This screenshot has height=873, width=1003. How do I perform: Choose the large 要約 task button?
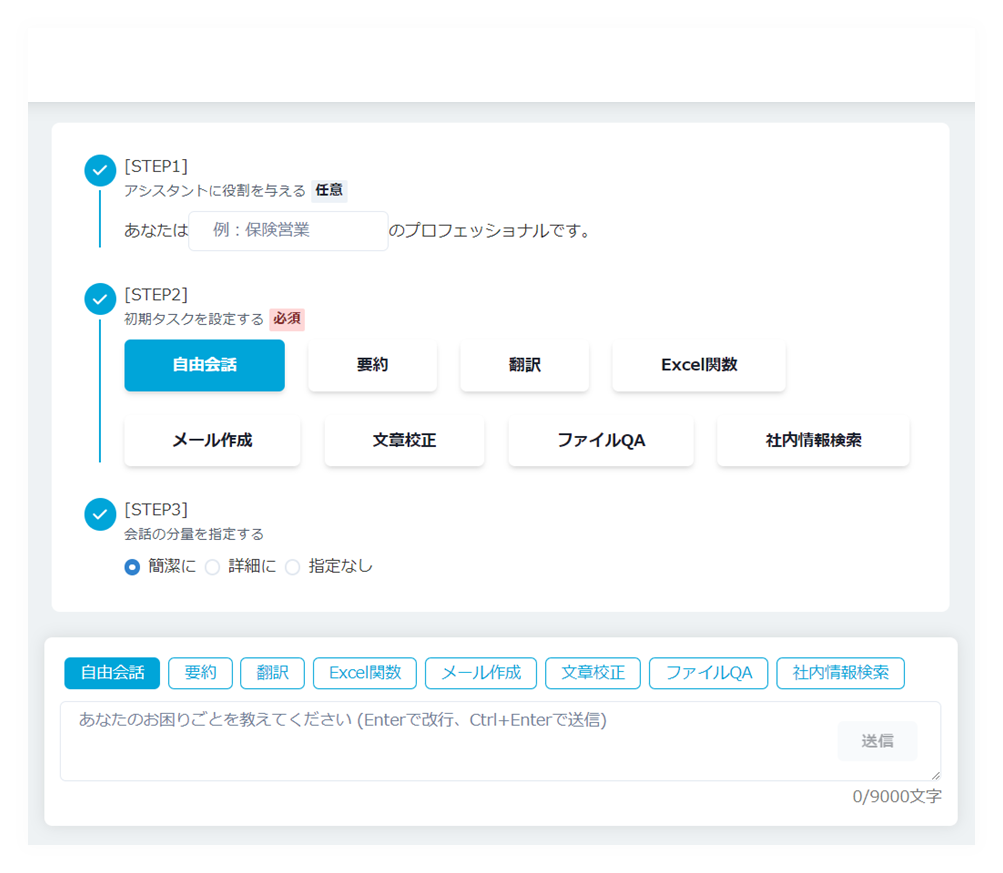point(372,365)
